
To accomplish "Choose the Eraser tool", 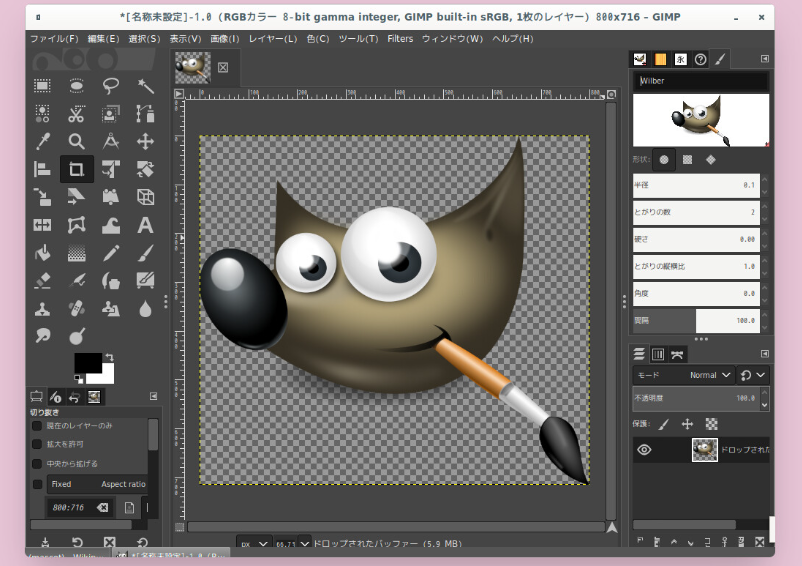I will point(42,281).
